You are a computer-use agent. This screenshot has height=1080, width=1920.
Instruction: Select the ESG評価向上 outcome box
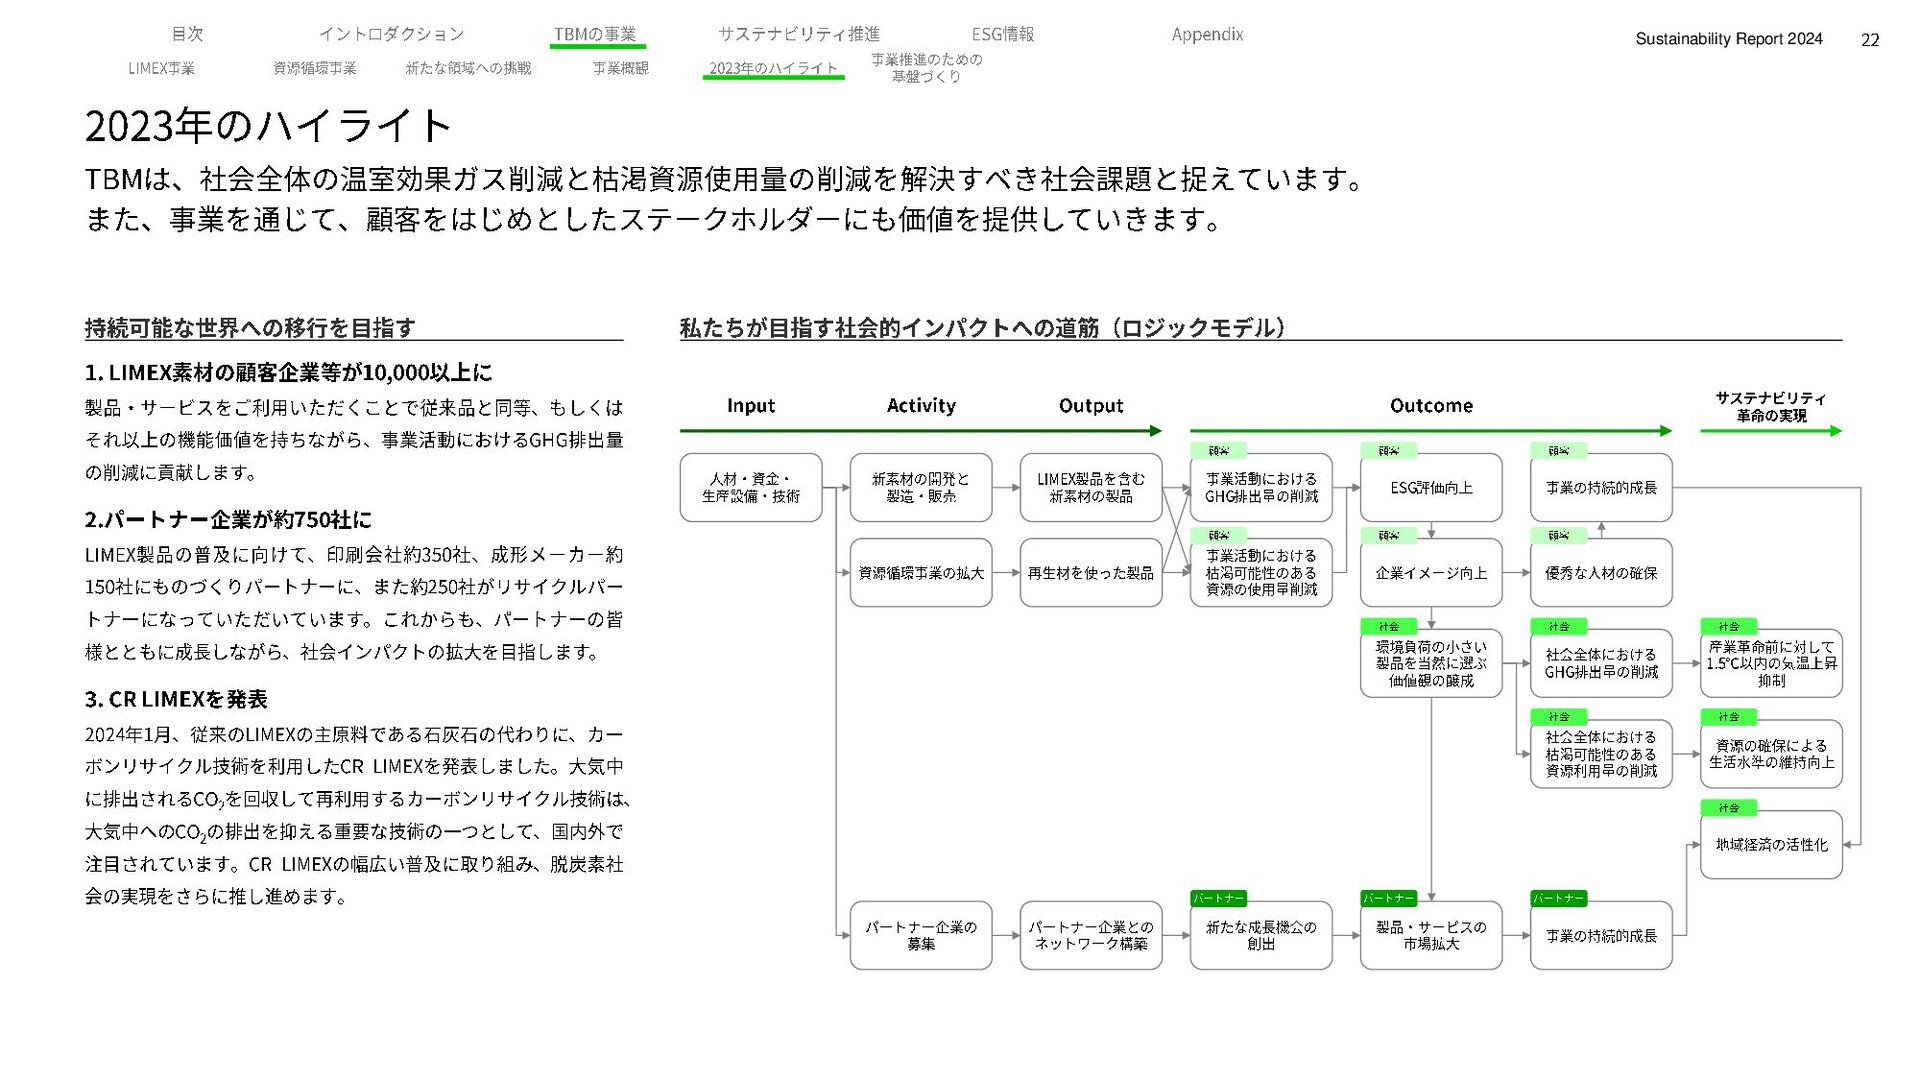coord(1430,488)
